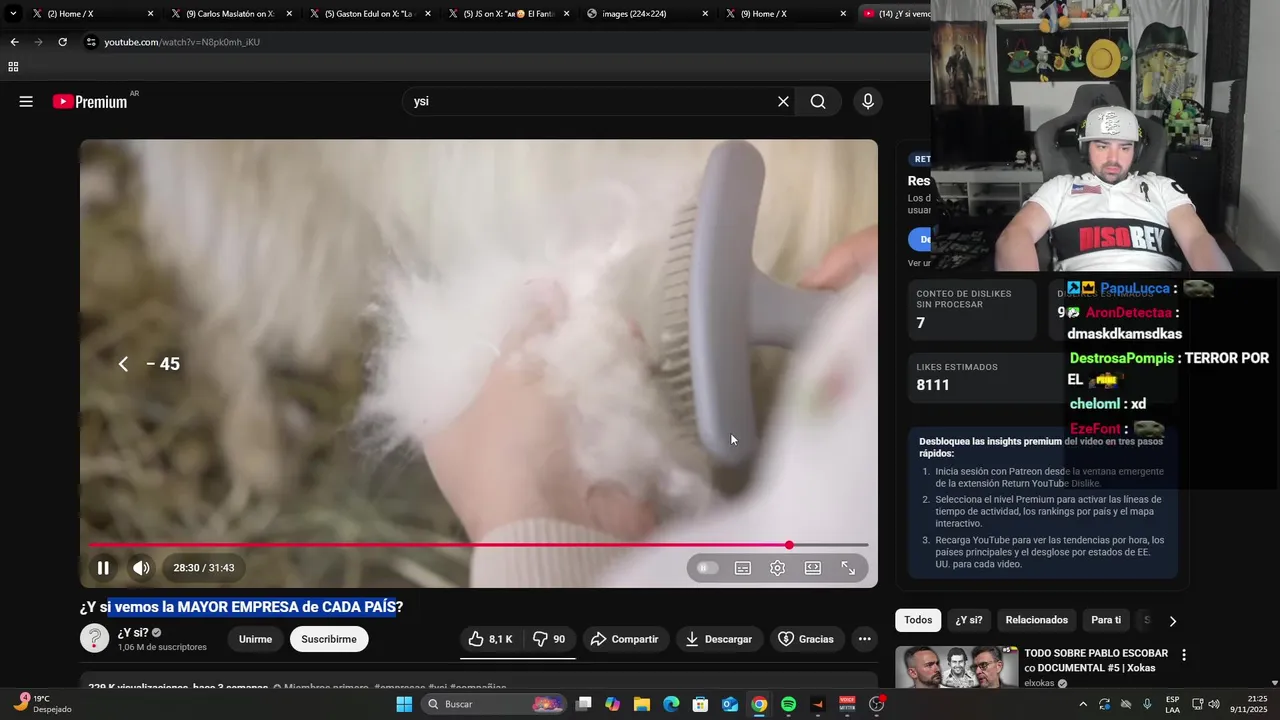The height and width of the screenshot is (720, 1280).
Task: Enter full screen mode
Action: click(x=848, y=568)
